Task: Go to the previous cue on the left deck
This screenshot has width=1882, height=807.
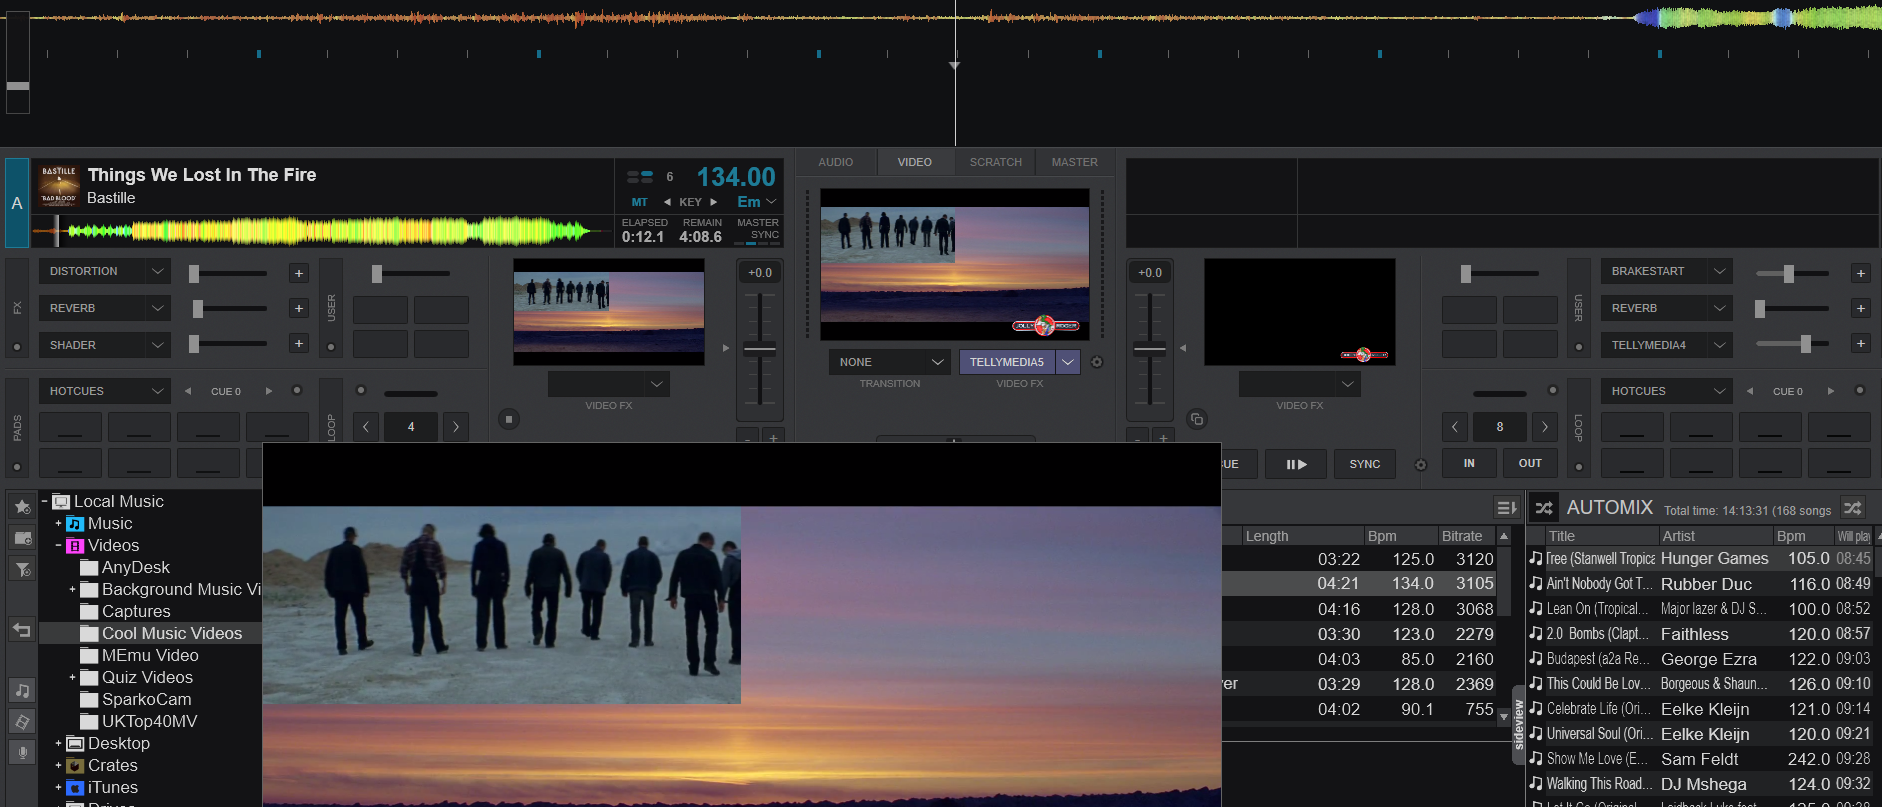Action: (x=187, y=391)
